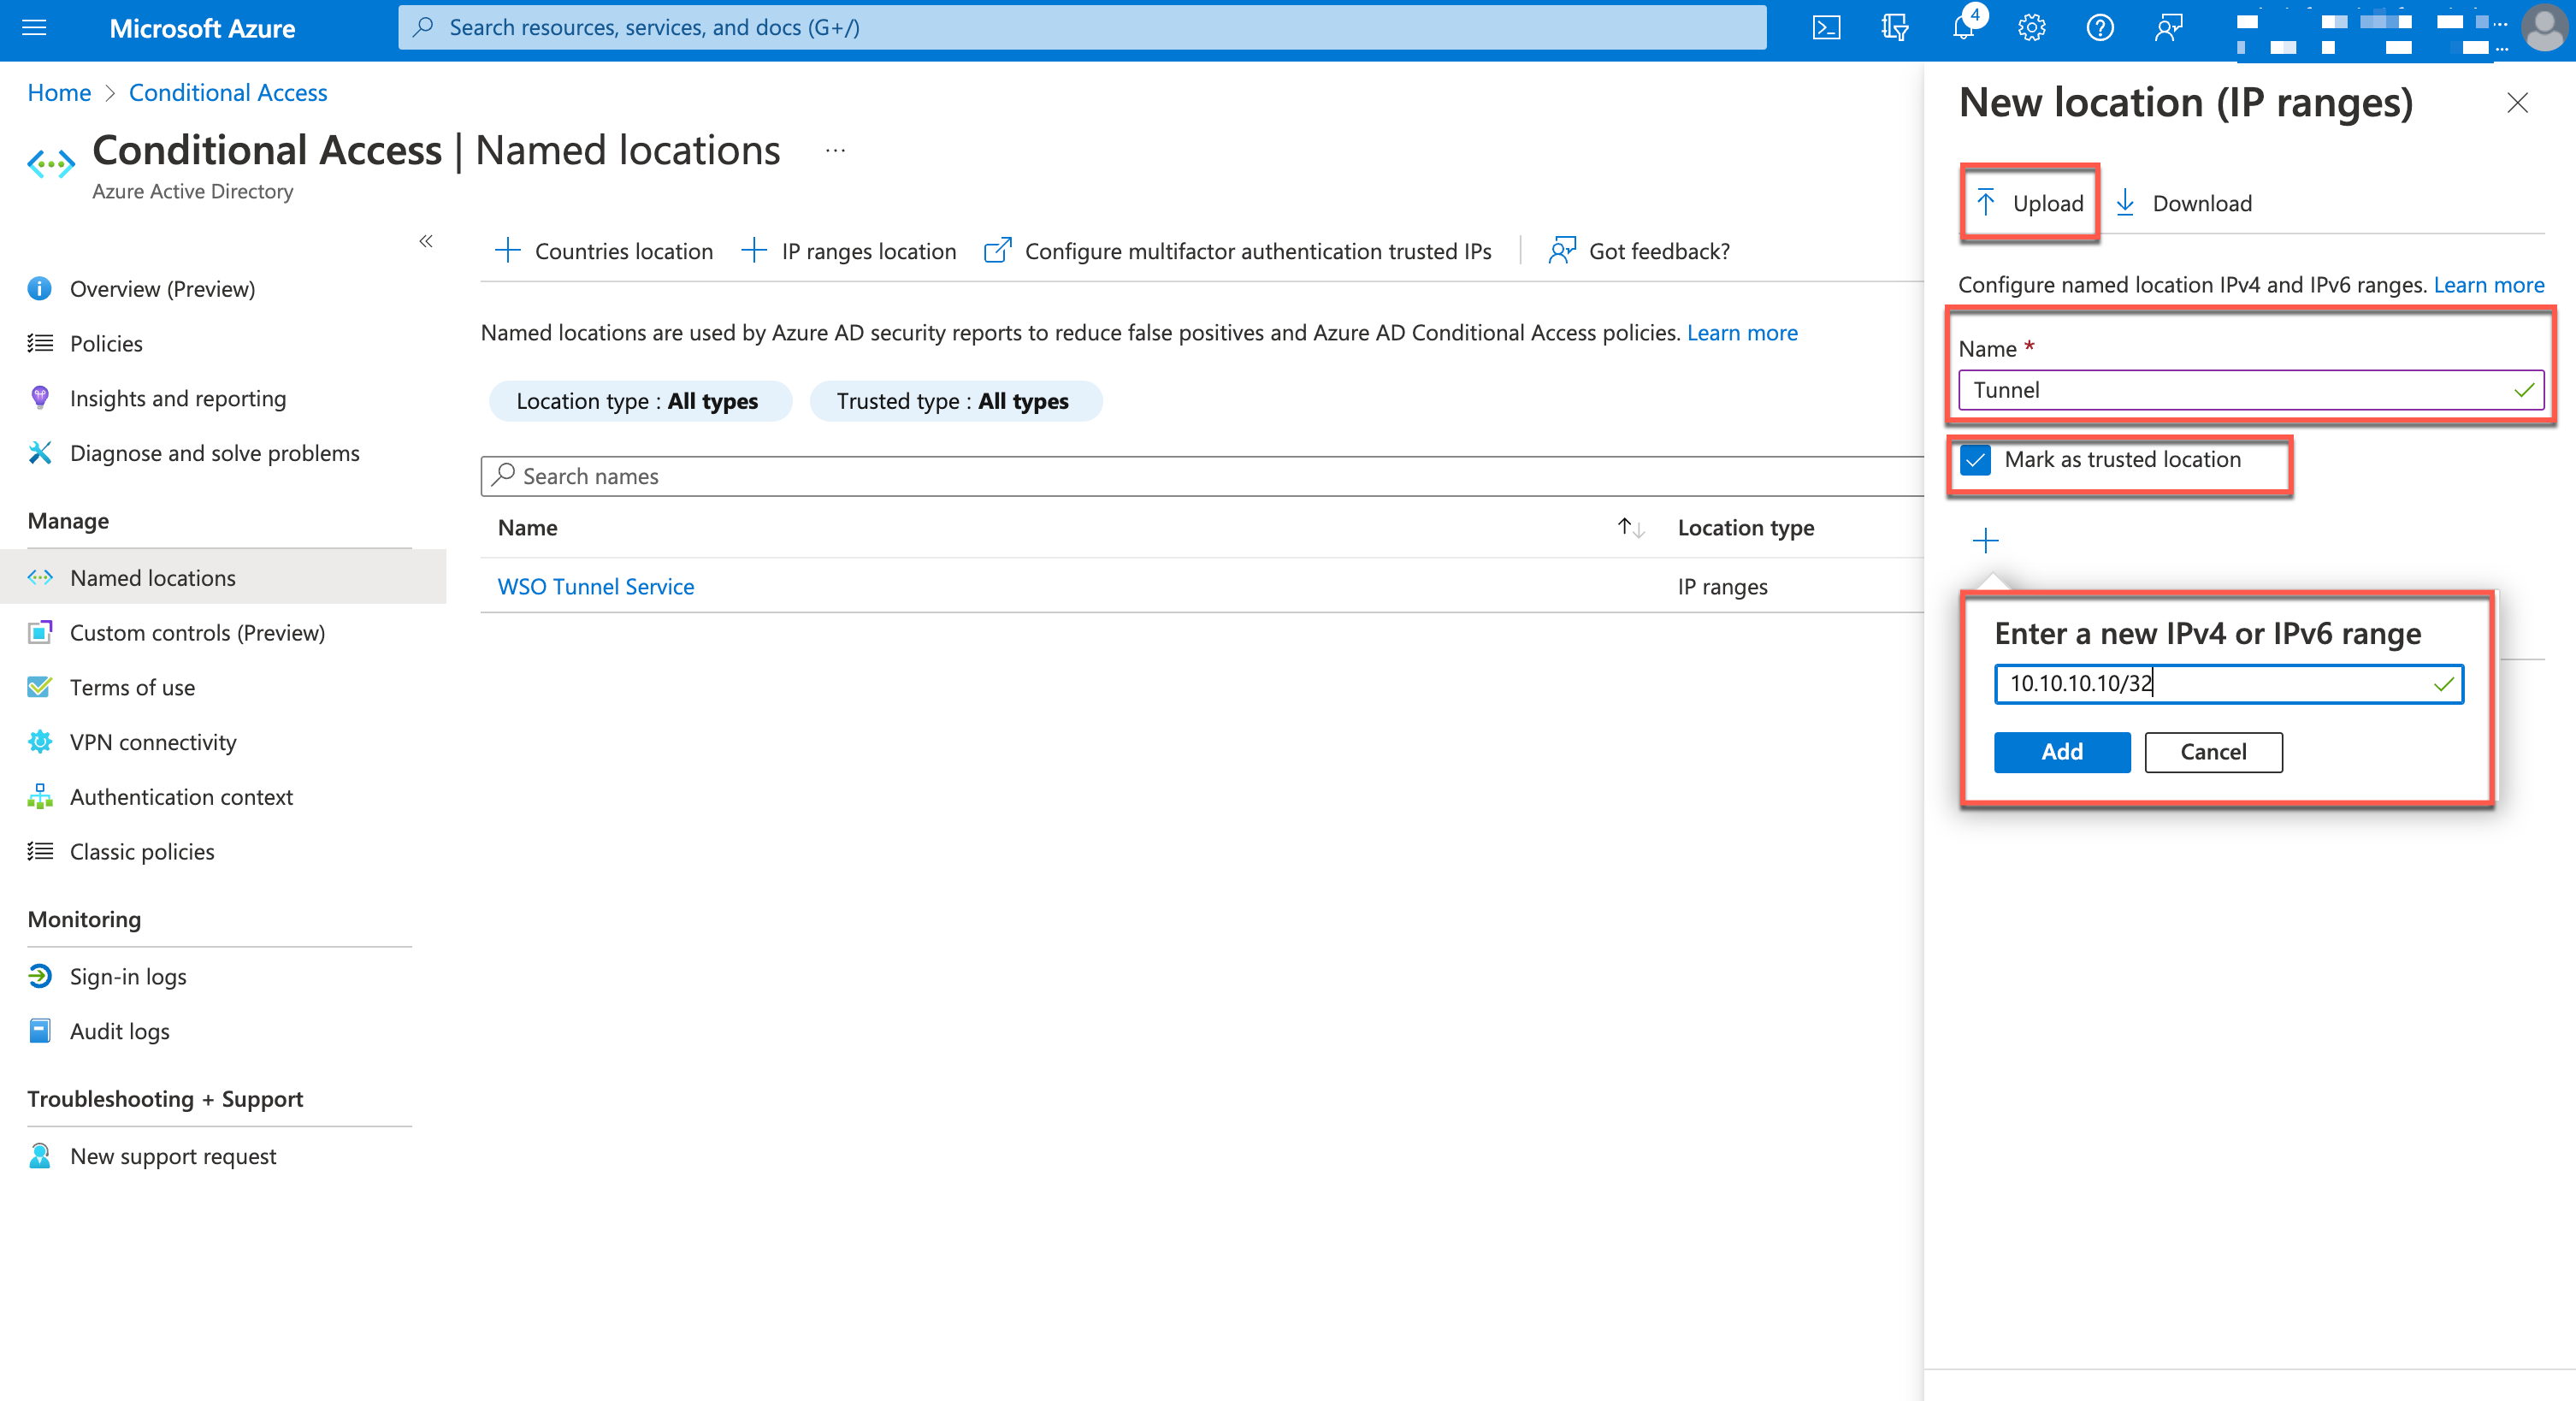Send feedback using the smiley icon
The height and width of the screenshot is (1401, 2576).
tap(2168, 27)
